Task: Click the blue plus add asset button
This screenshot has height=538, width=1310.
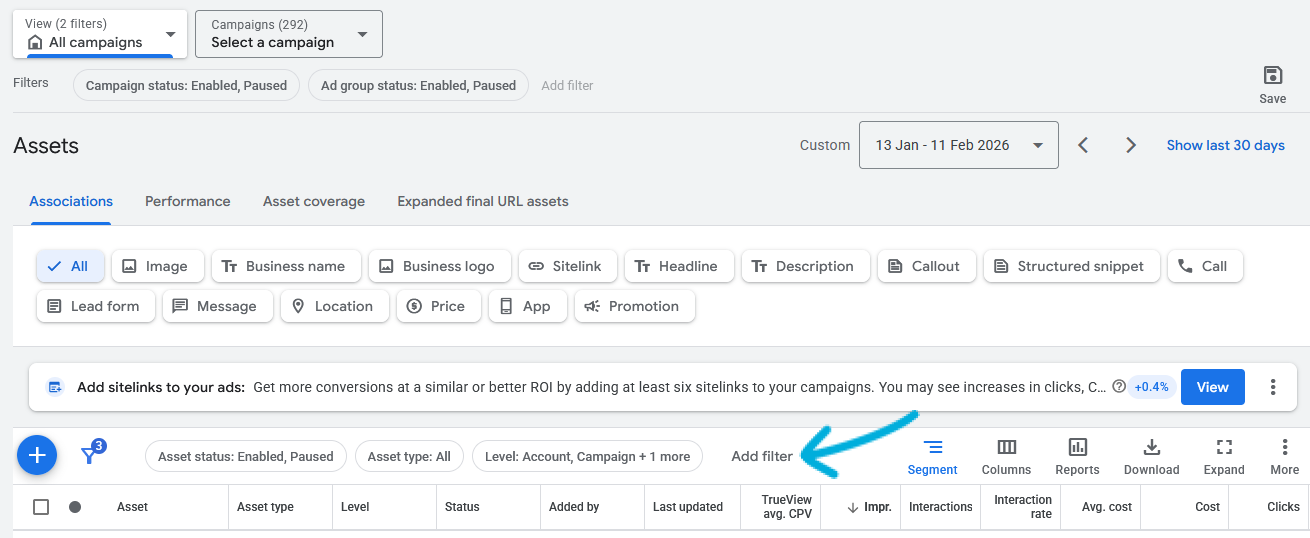Action: coord(37,456)
